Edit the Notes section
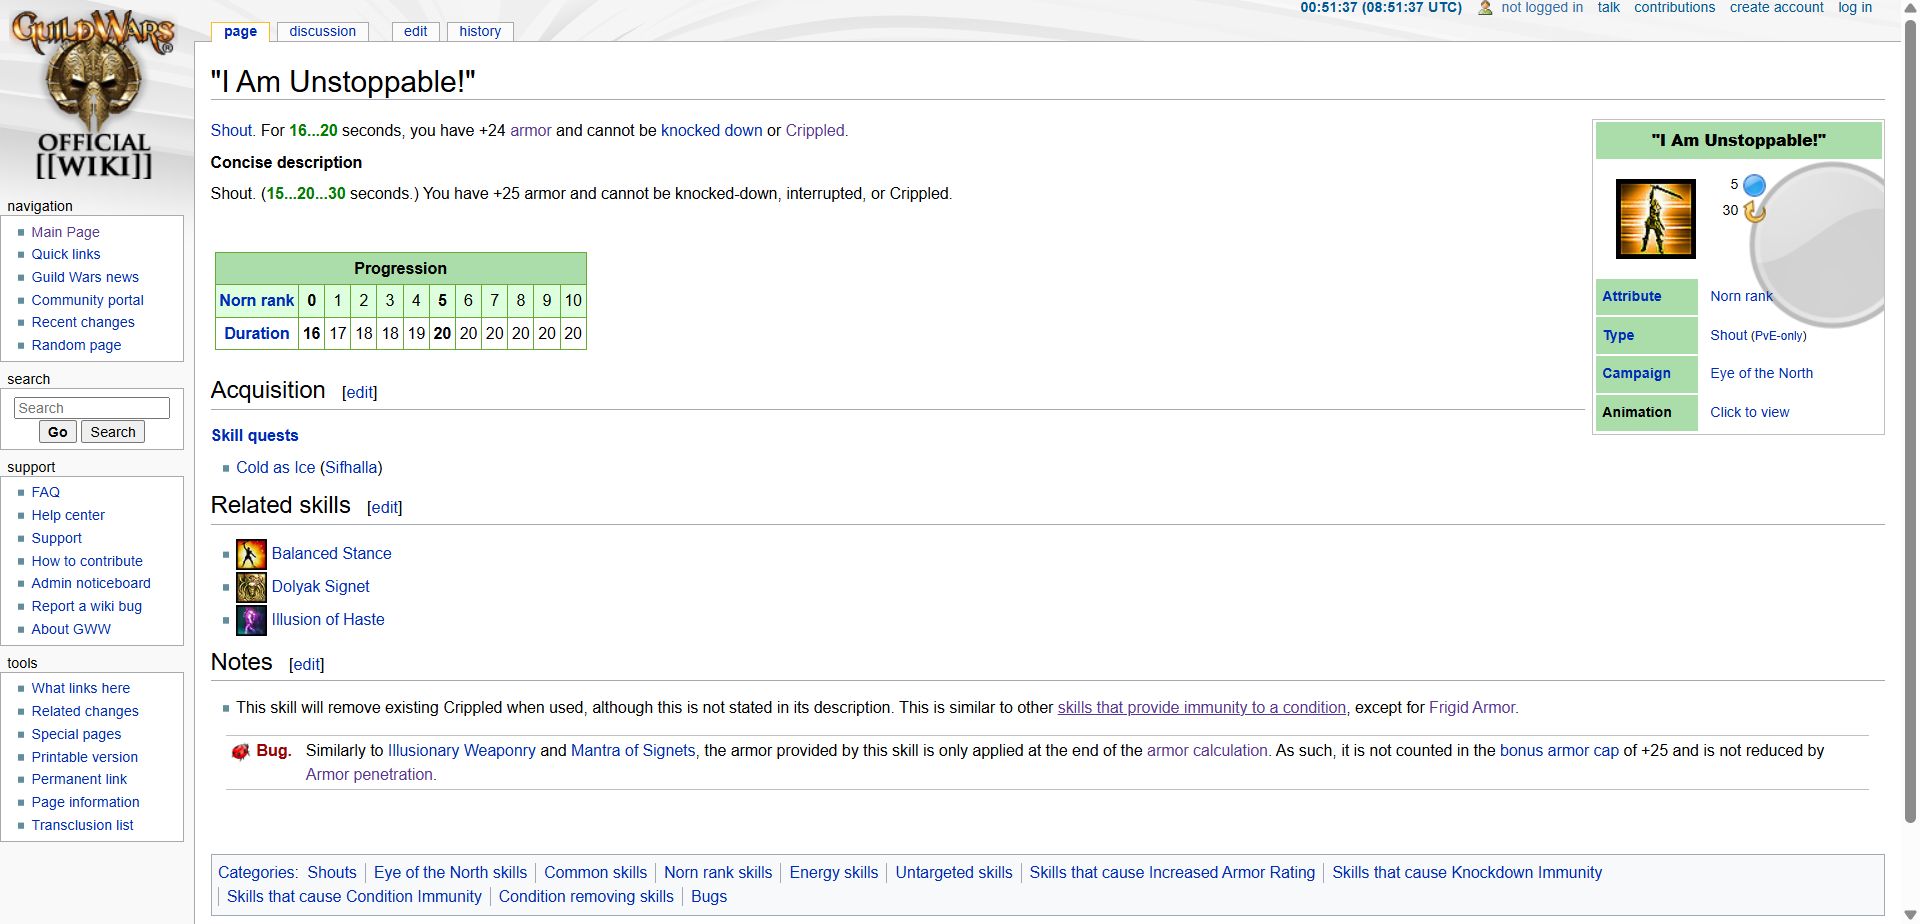The image size is (1920, 924). click(x=307, y=665)
